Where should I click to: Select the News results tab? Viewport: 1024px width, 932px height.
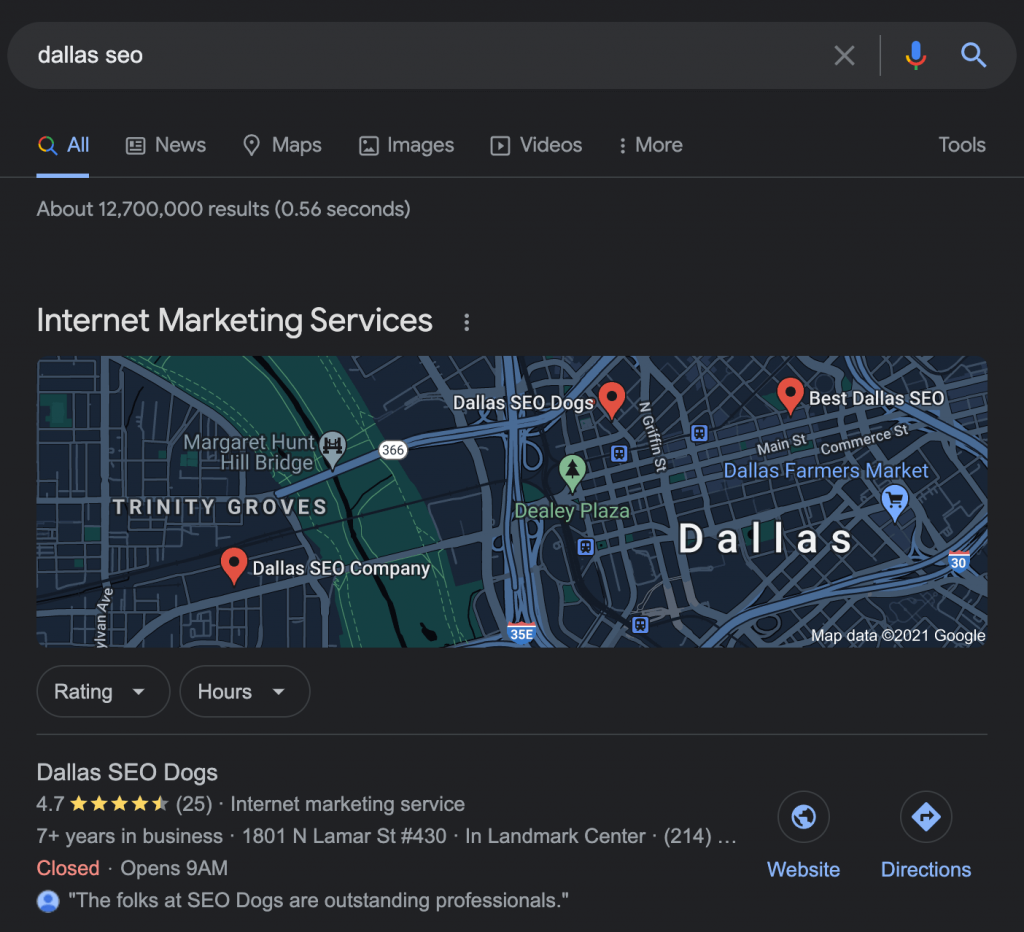165,145
